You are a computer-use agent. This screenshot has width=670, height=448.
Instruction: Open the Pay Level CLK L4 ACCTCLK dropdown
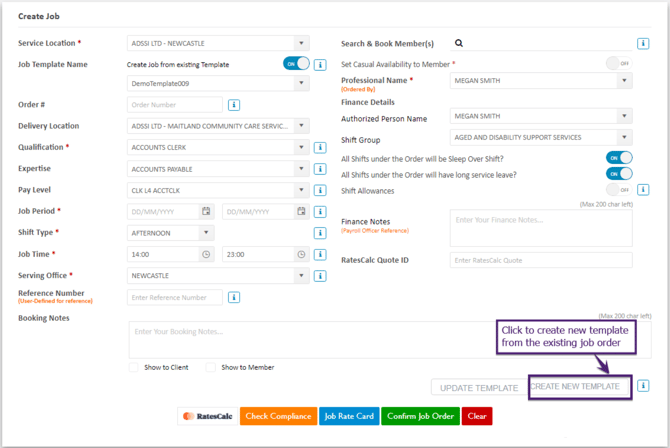[218, 190]
